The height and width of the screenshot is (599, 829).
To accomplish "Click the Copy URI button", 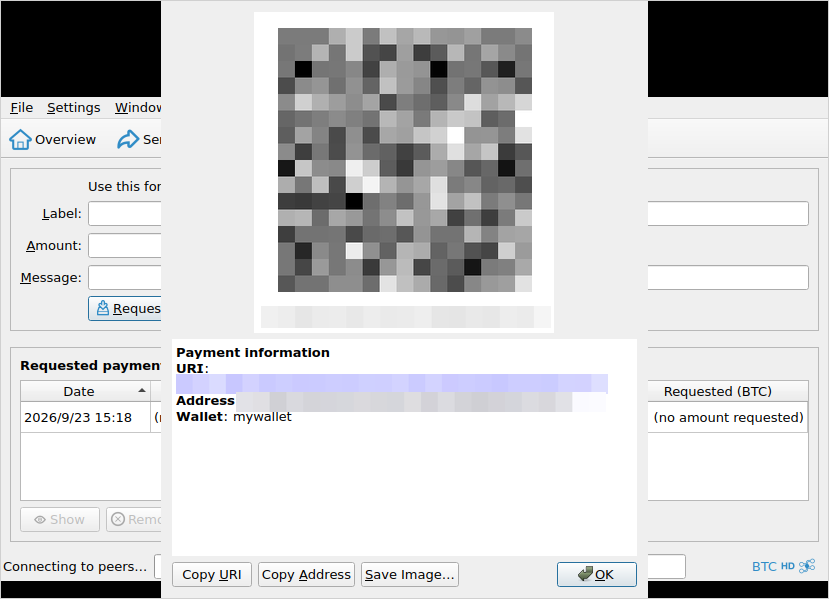I will click(x=211, y=575).
